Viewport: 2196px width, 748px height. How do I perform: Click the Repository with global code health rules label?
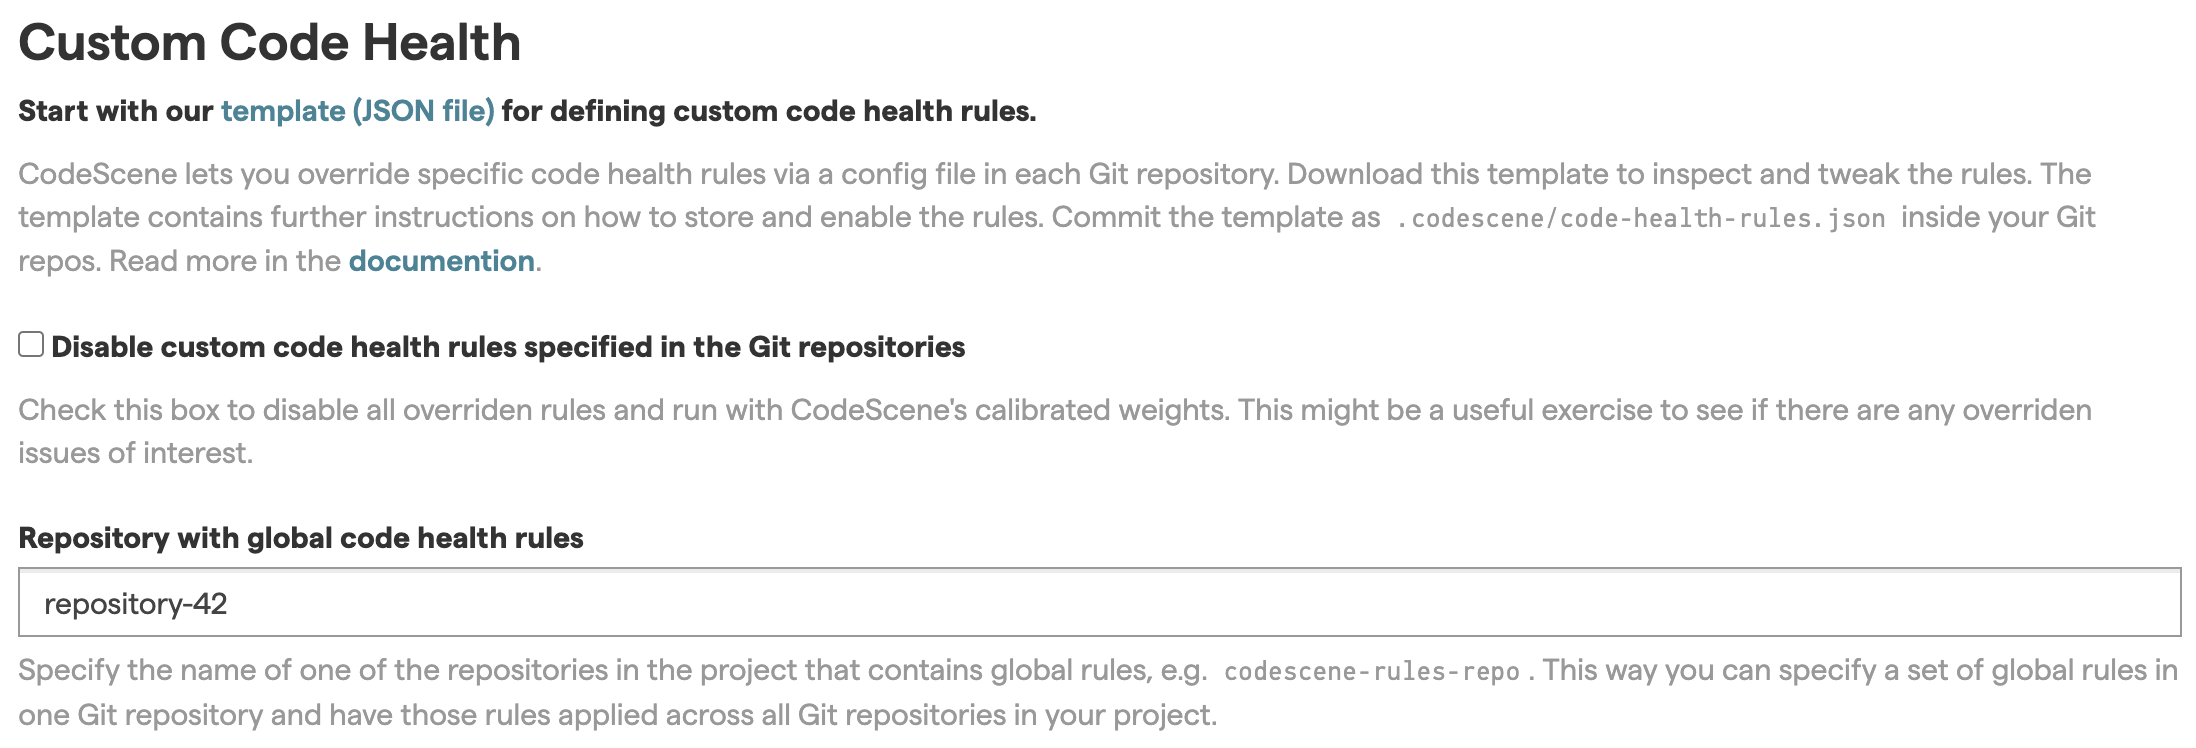click(x=302, y=537)
